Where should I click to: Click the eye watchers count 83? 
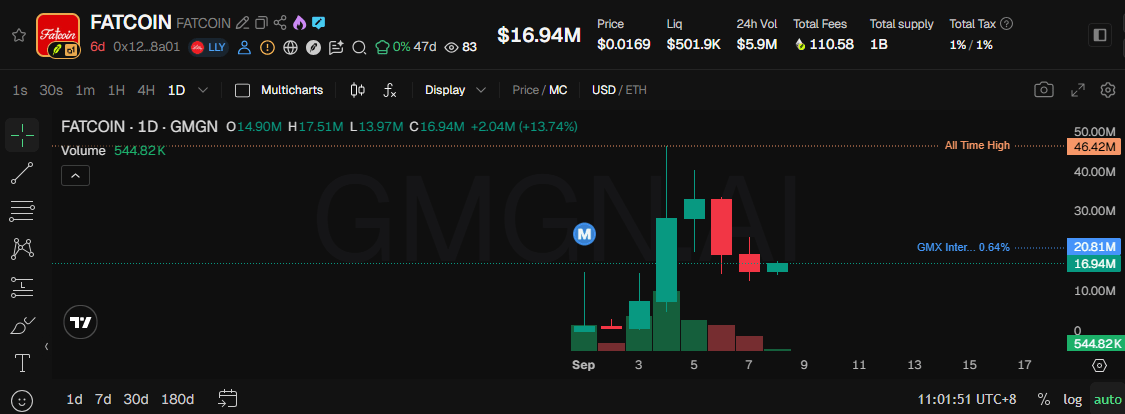461,47
